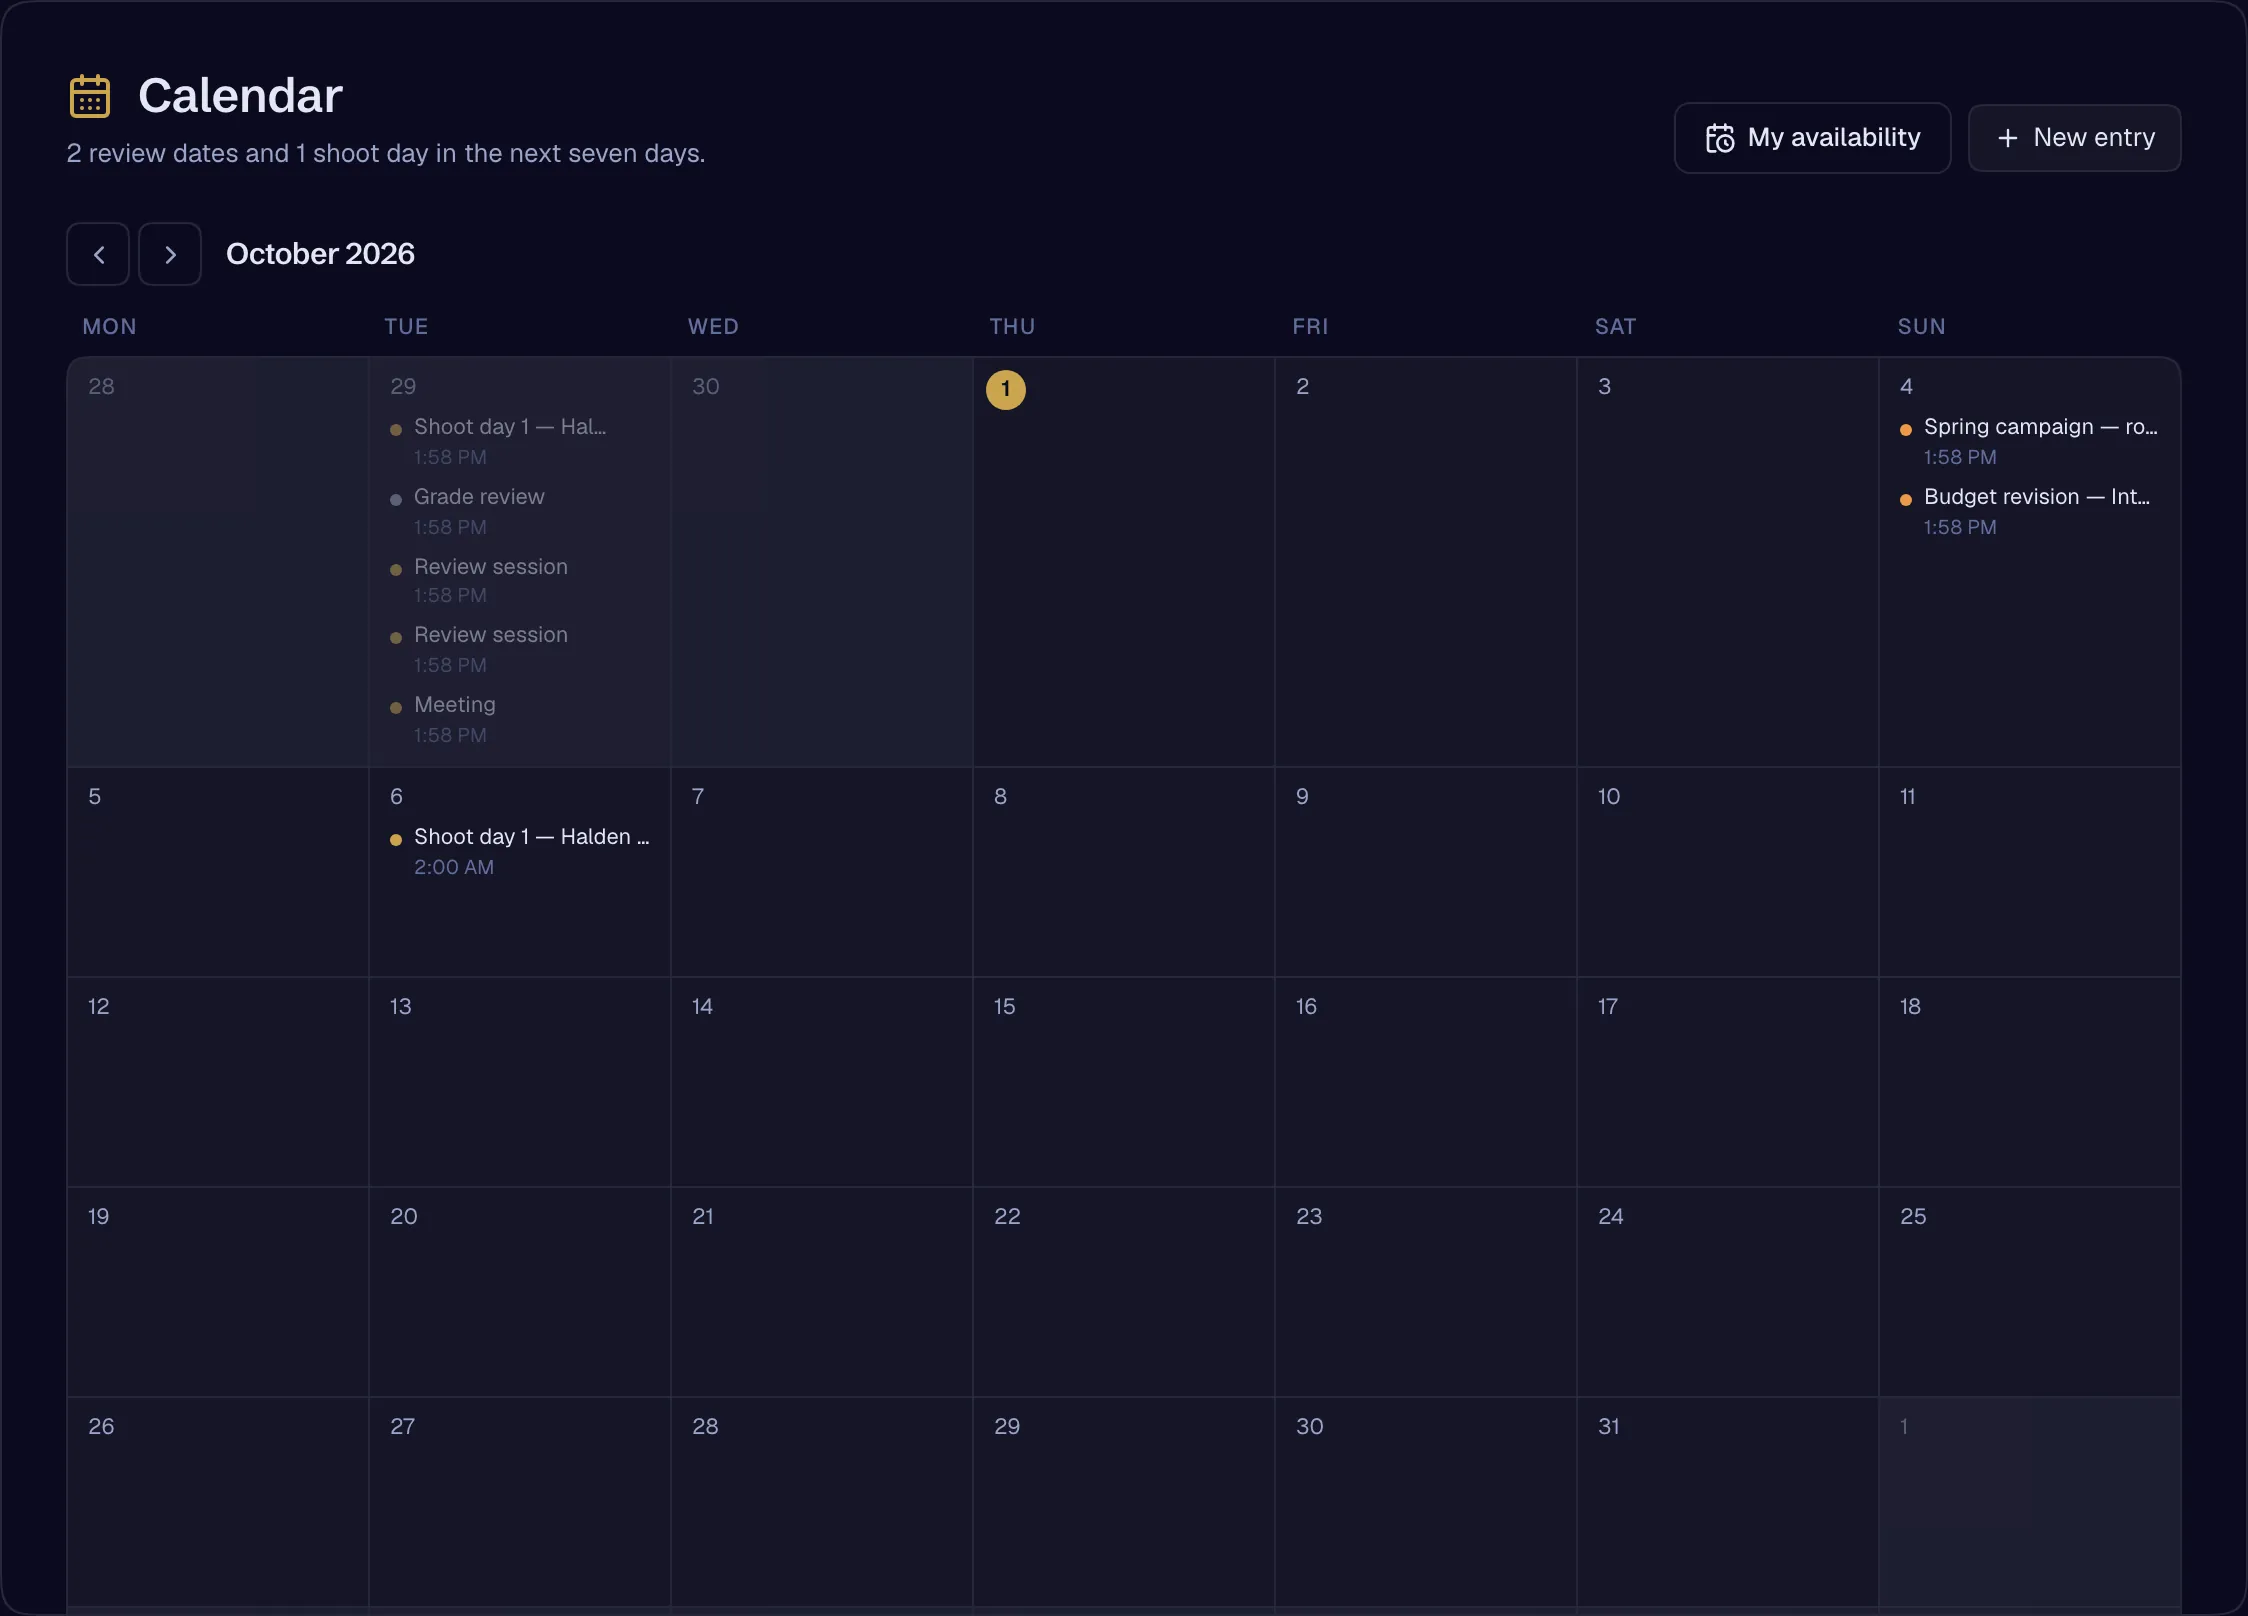2248x1616 pixels.
Task: Open My availability
Action: 1812,138
